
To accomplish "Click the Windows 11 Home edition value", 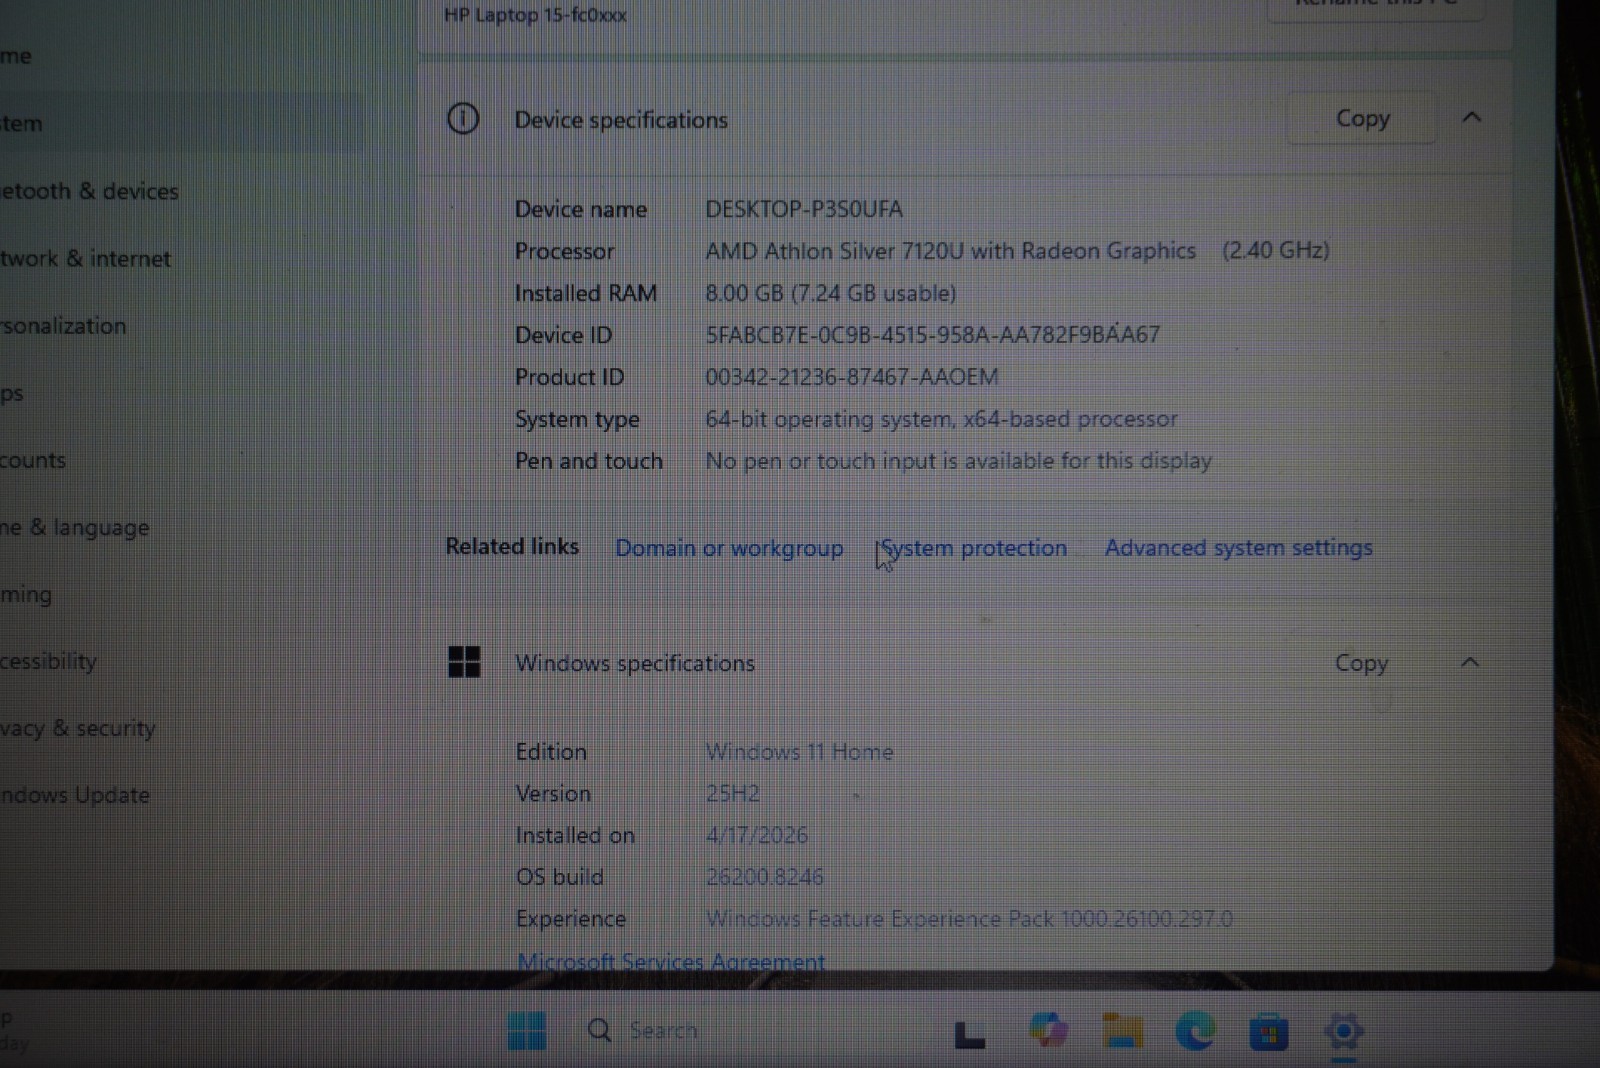I will tap(800, 752).
